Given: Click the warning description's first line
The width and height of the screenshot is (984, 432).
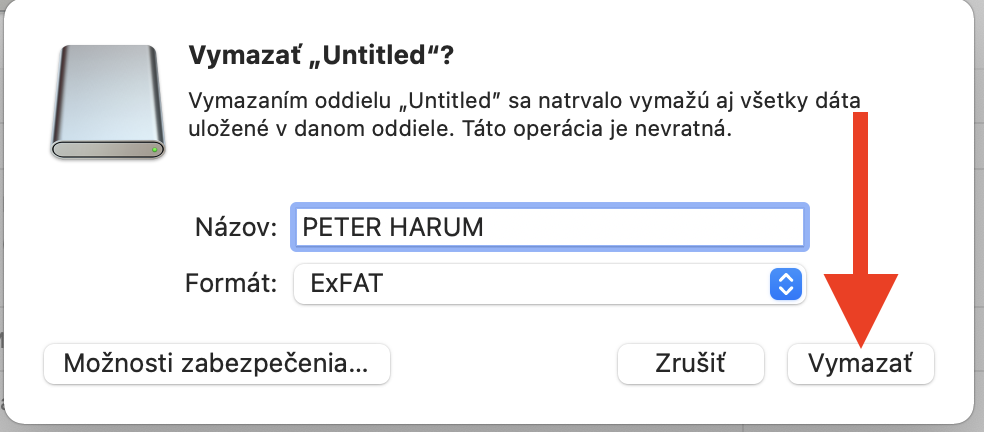Looking at the screenshot, I should tap(525, 100).
